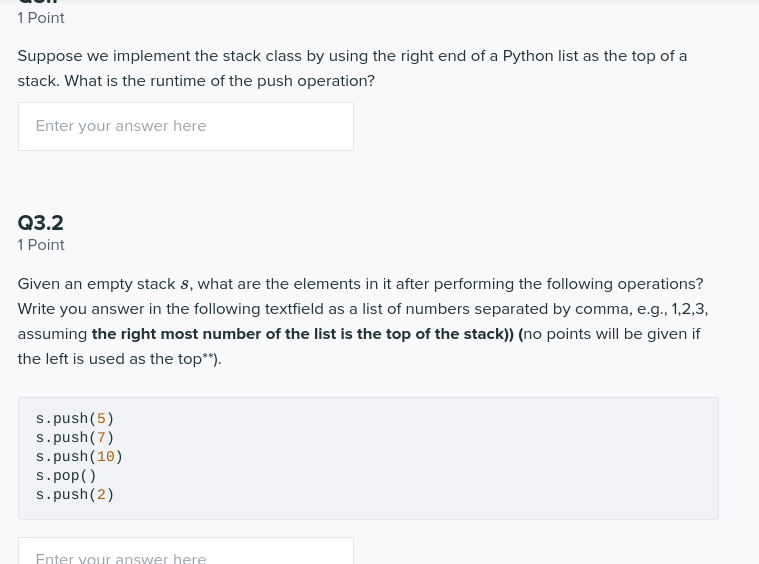Click the Q3.2 question heading
The image size is (759, 564).
tap(41, 223)
